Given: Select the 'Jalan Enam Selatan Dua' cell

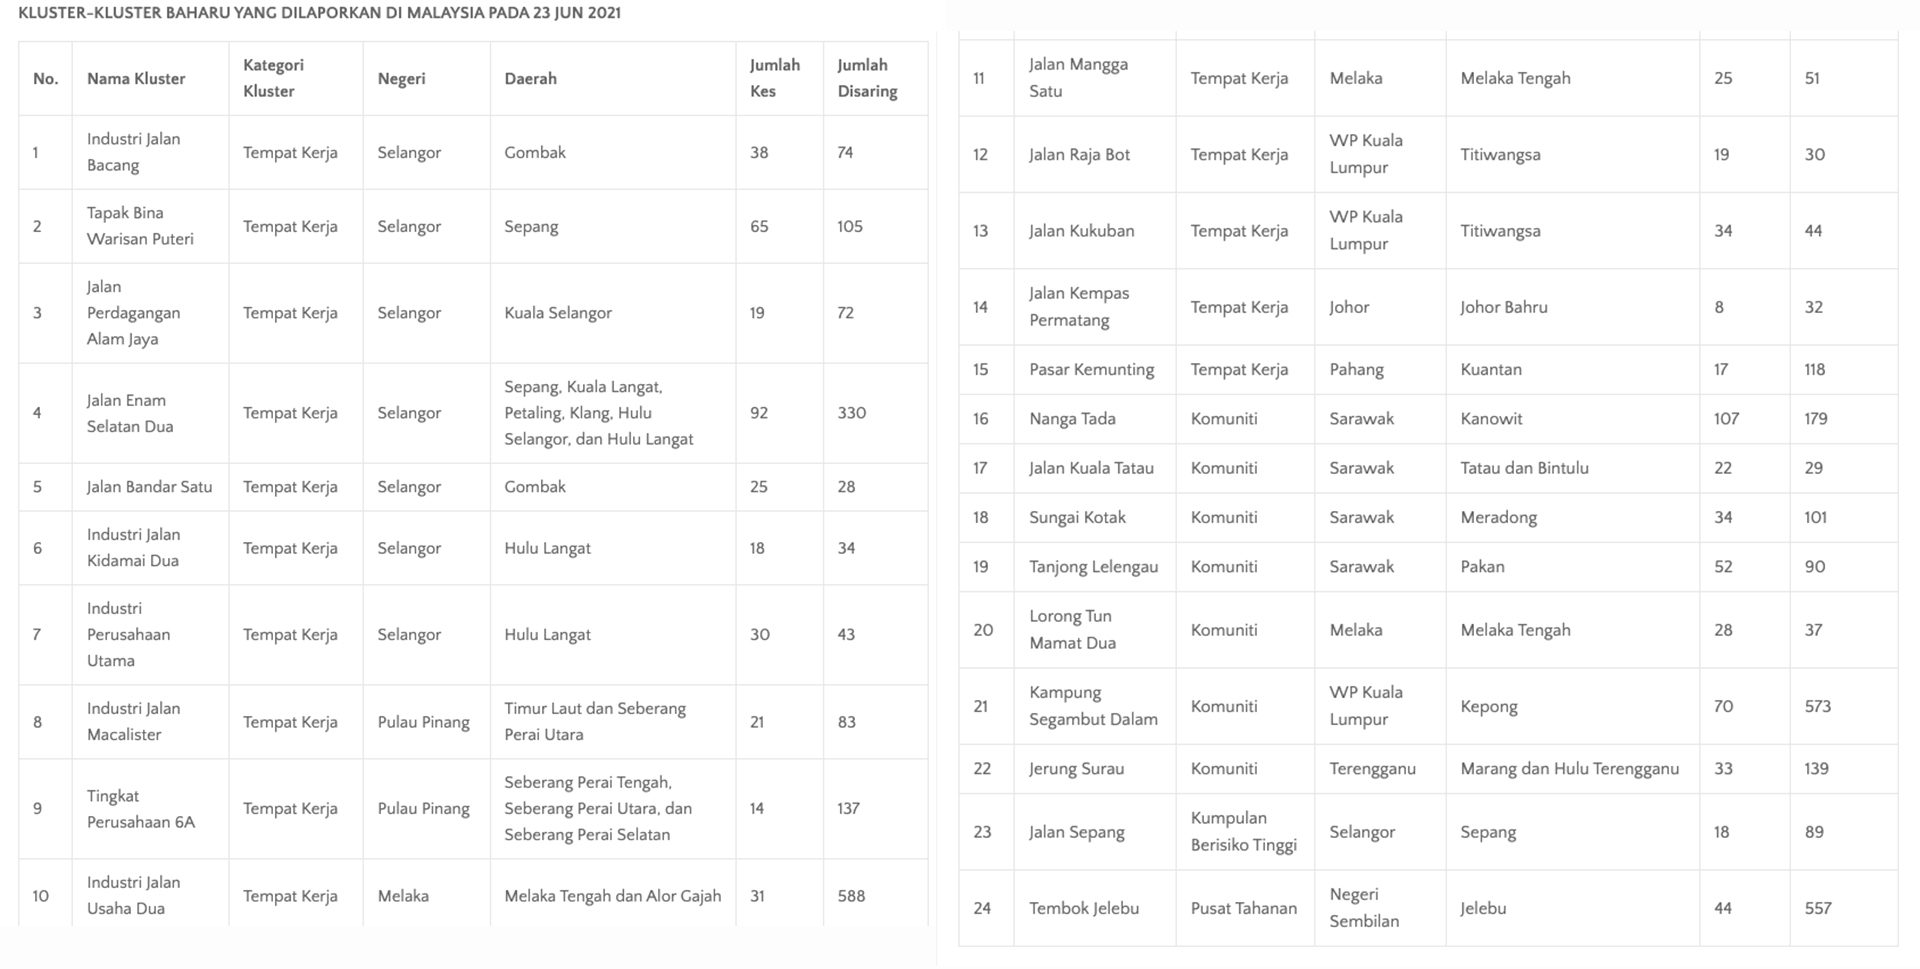Looking at the screenshot, I should pos(130,413).
